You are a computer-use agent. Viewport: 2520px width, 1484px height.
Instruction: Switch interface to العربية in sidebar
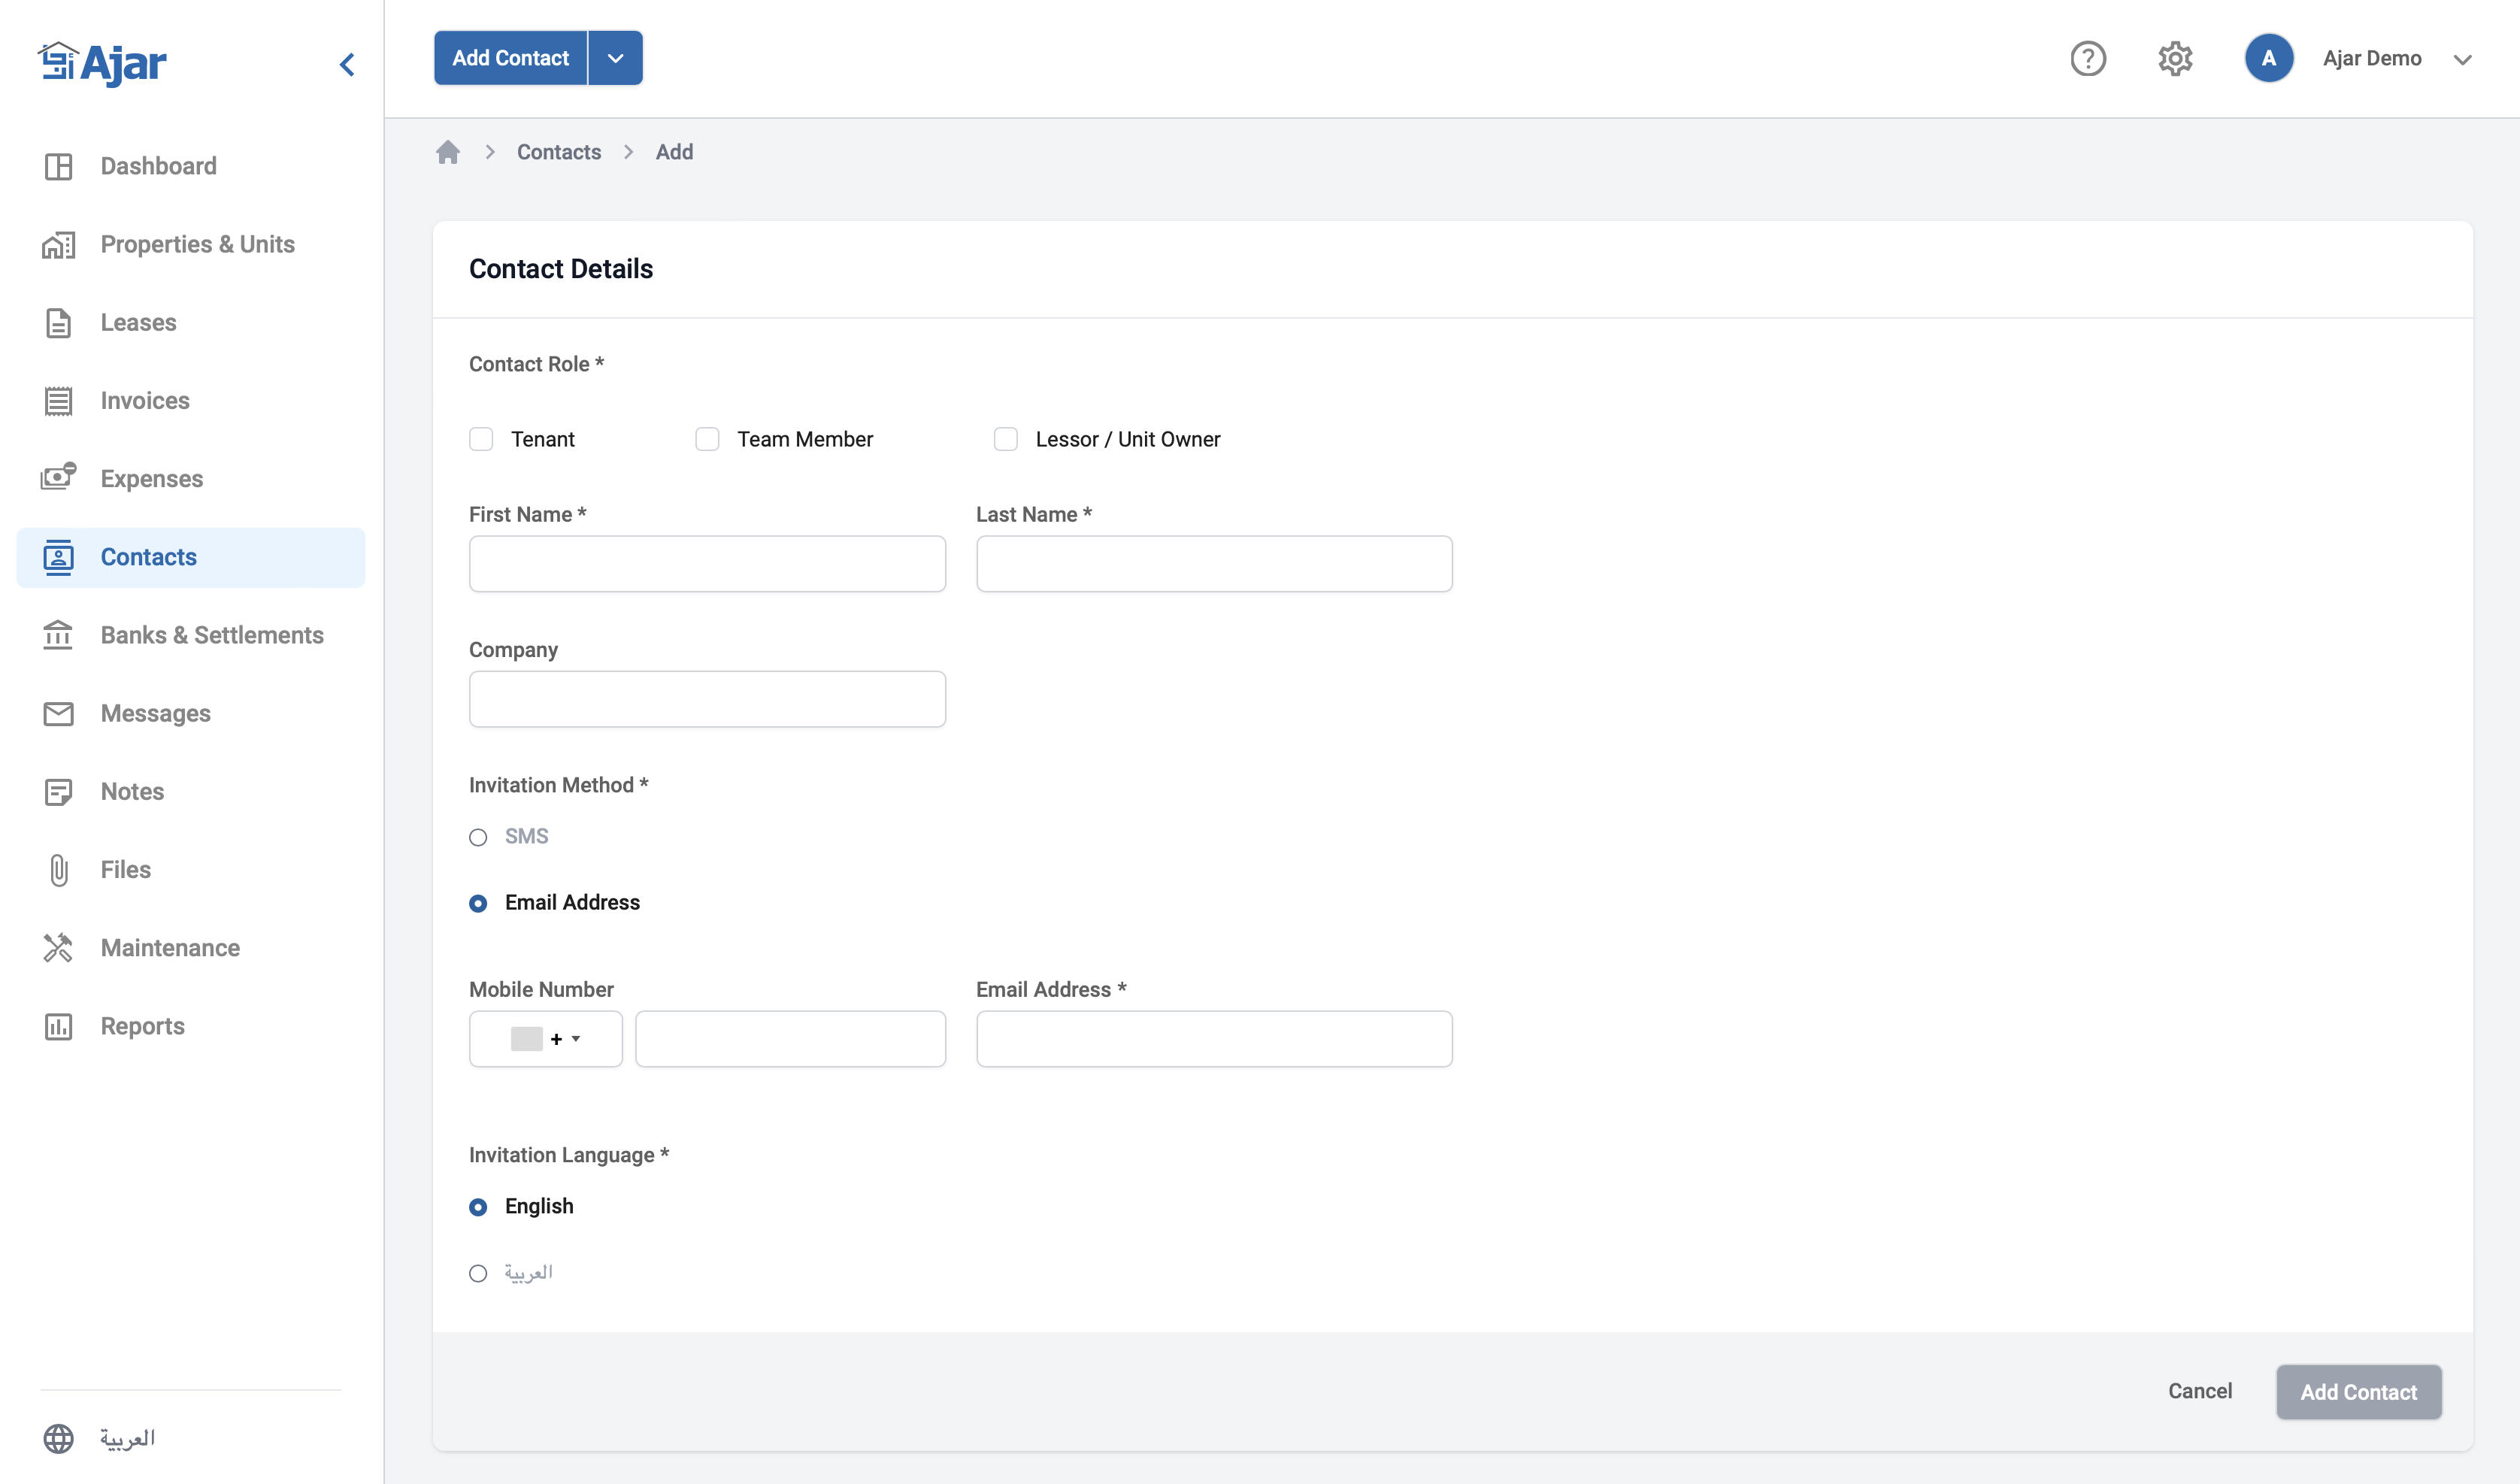click(x=127, y=1438)
